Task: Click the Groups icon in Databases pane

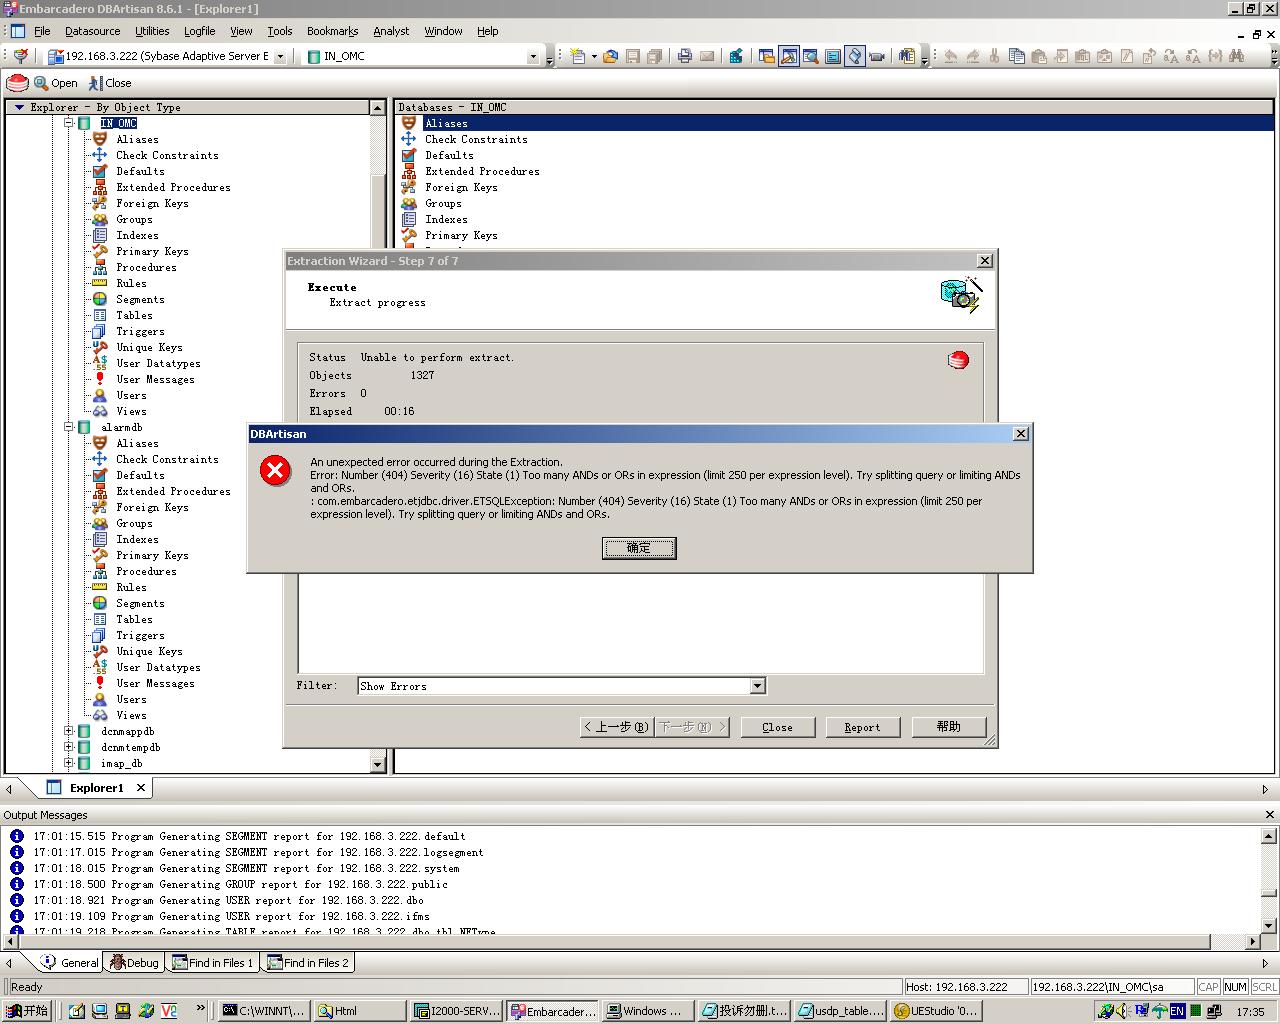Action: coord(408,203)
